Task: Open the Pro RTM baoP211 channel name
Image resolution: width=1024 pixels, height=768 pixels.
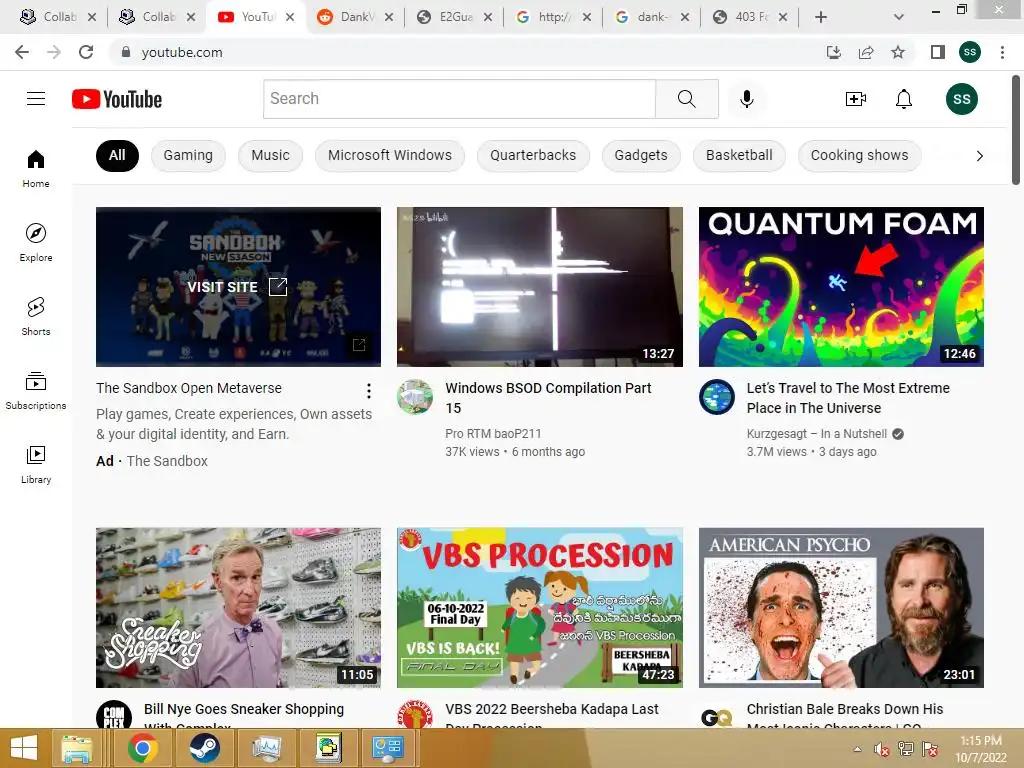Action: click(x=493, y=434)
